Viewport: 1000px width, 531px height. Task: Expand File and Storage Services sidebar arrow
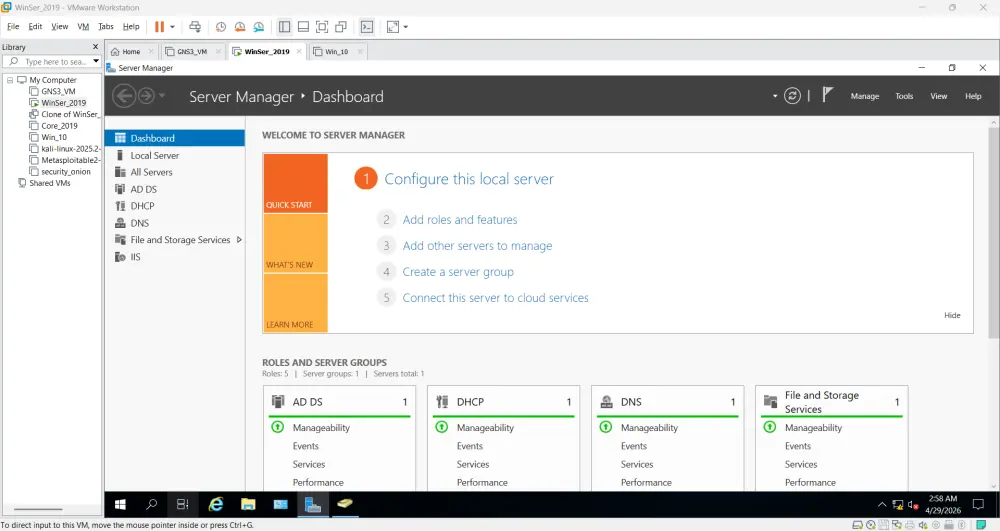click(239, 240)
